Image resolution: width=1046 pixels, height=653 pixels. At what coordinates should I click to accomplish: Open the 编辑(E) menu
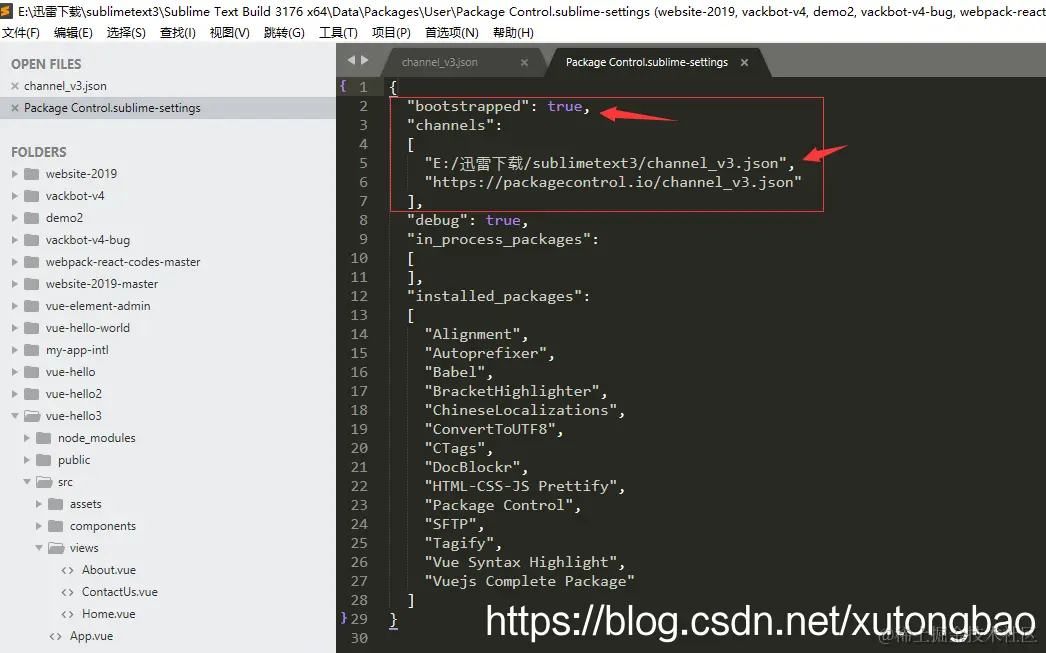(73, 33)
